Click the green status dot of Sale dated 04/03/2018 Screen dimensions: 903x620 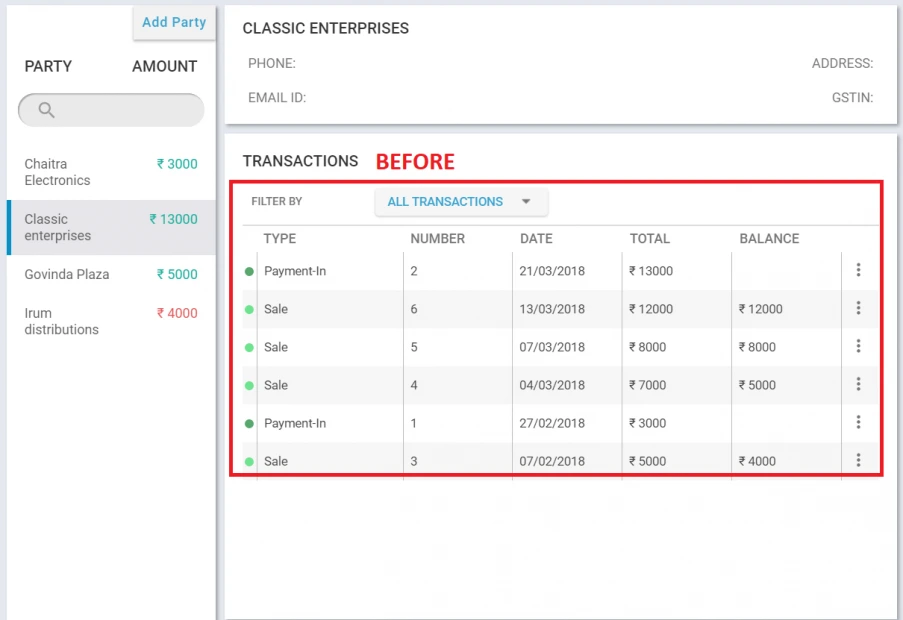coord(249,385)
